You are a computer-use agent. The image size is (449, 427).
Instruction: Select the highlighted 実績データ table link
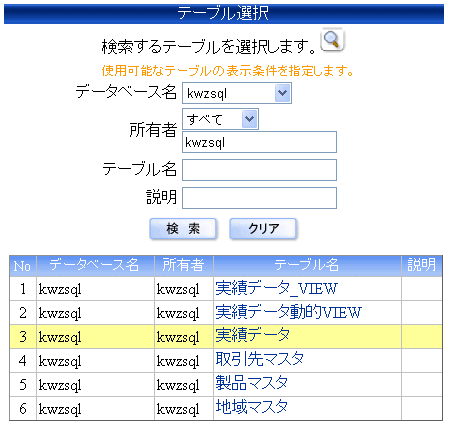point(253,335)
